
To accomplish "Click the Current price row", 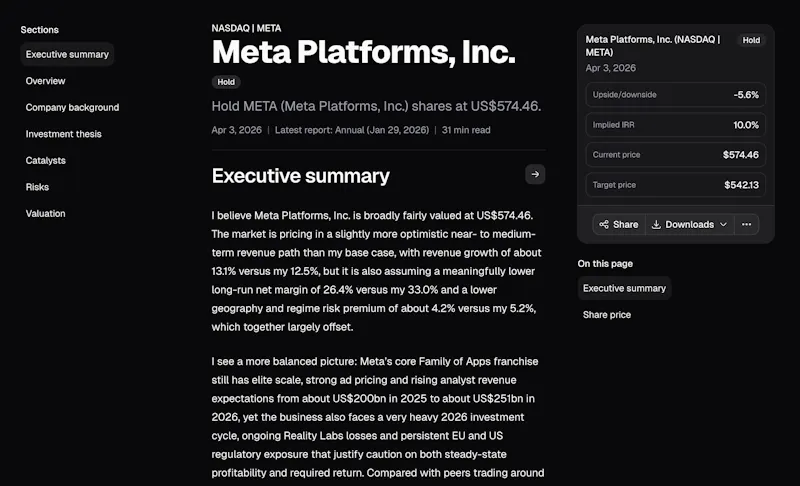I will coord(676,155).
